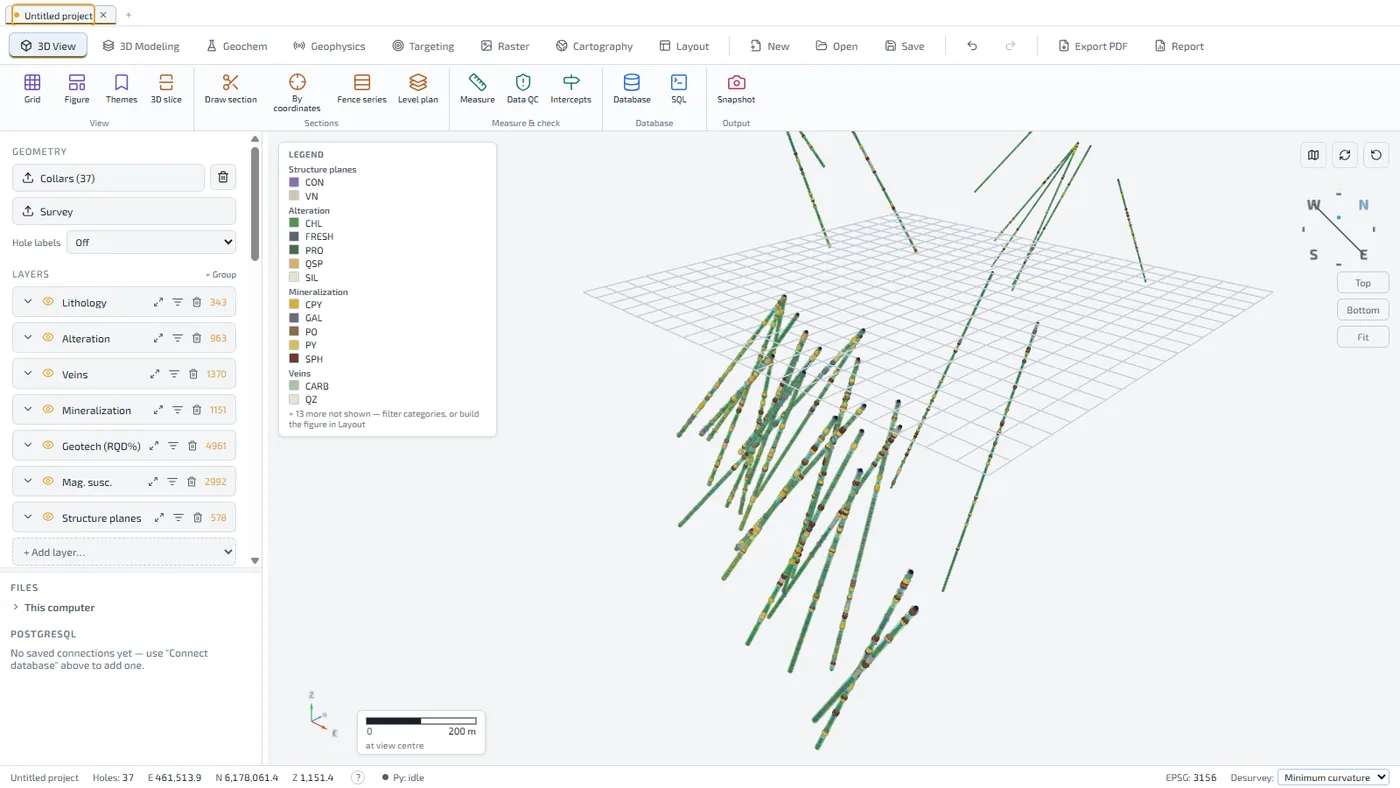Screen dimensions: 1400x788
Task: Open the Themes tool
Action: pyautogui.click(x=121, y=88)
